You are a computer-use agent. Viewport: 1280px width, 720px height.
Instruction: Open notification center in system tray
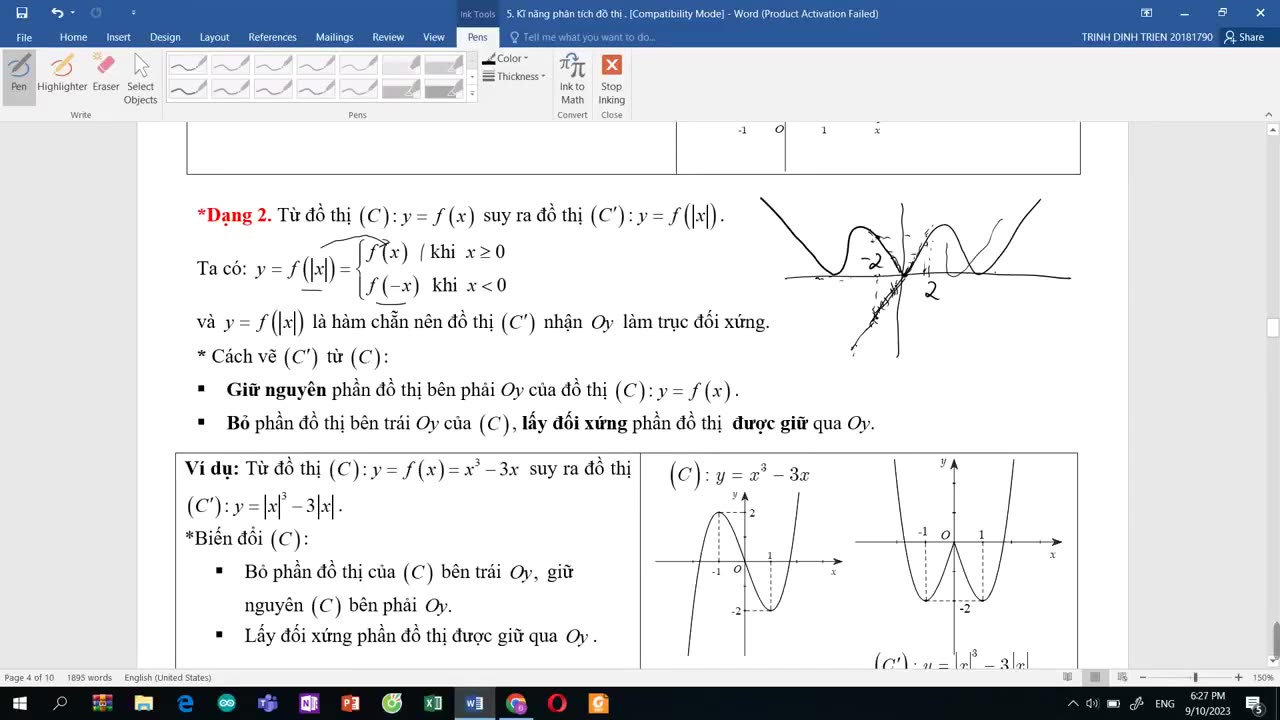[1255, 704]
